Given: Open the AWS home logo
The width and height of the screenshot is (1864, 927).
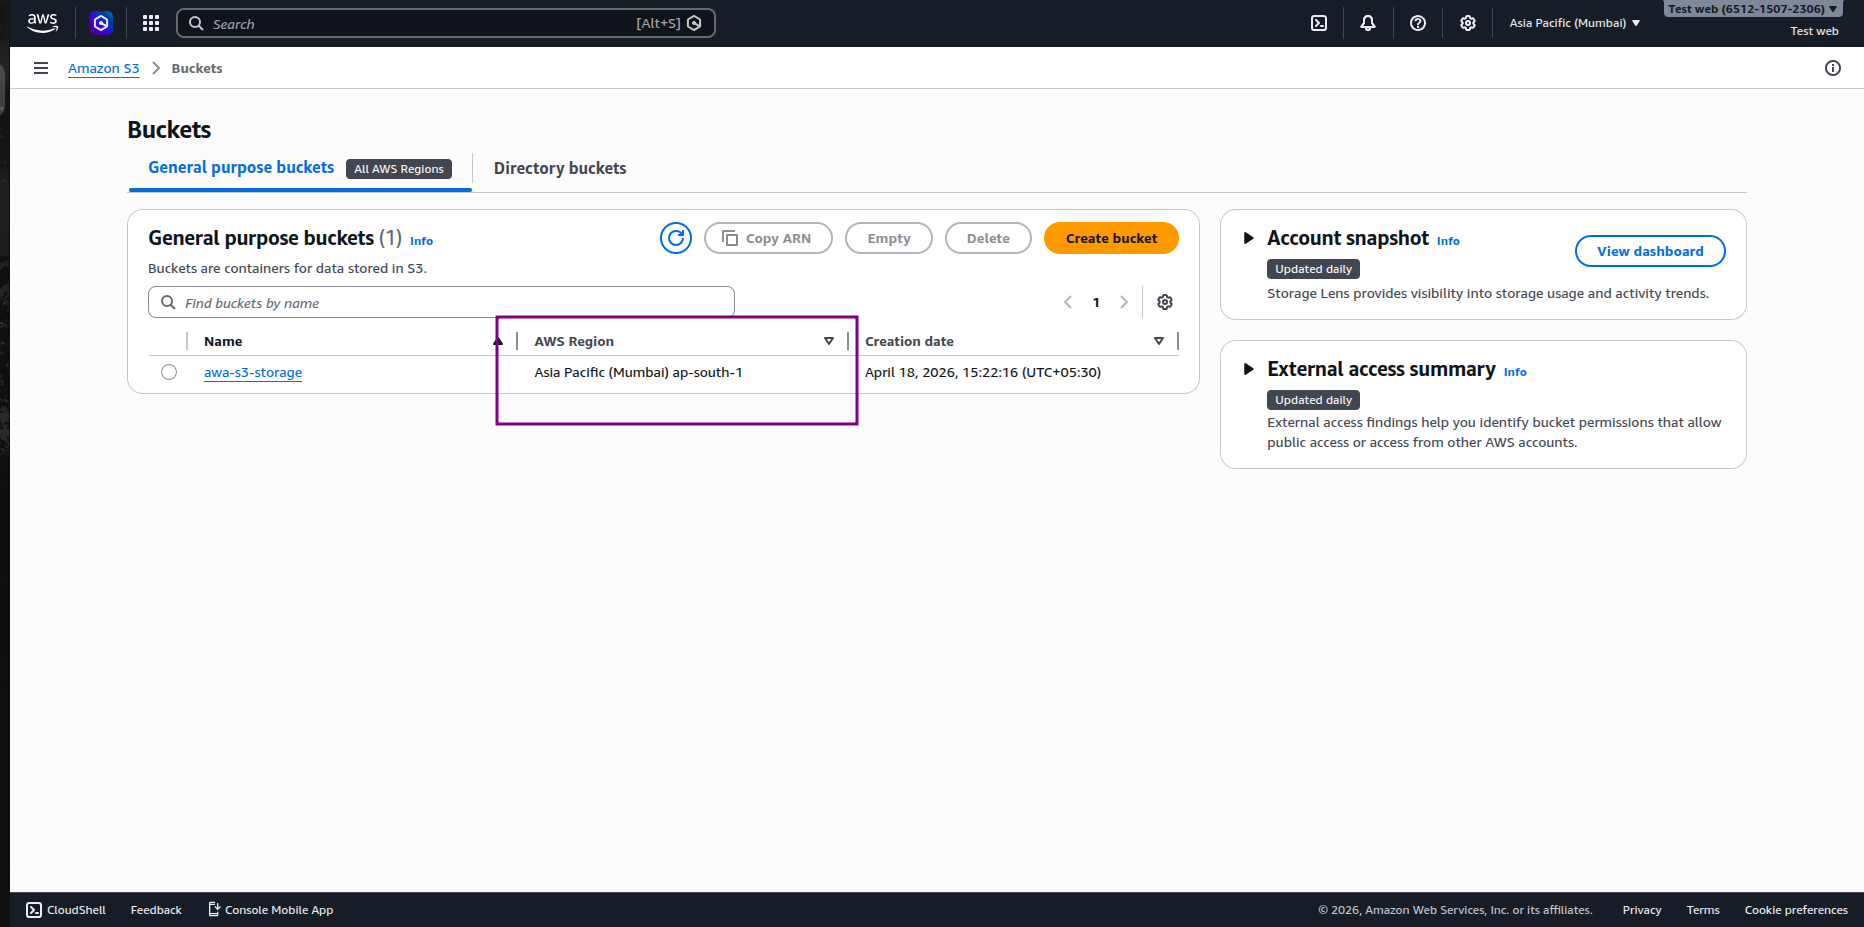Looking at the screenshot, I should click(42, 23).
